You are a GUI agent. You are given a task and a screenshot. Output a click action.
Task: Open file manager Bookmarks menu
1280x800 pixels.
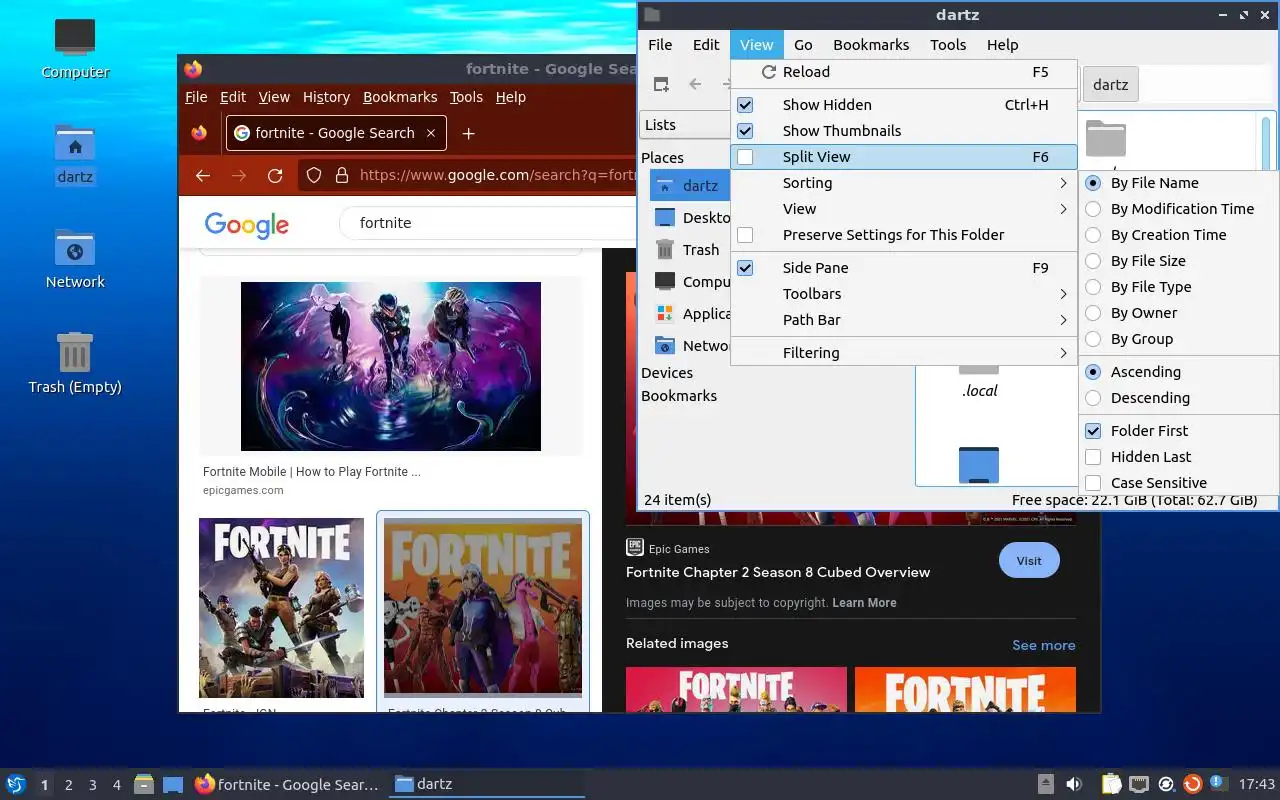[x=871, y=45]
